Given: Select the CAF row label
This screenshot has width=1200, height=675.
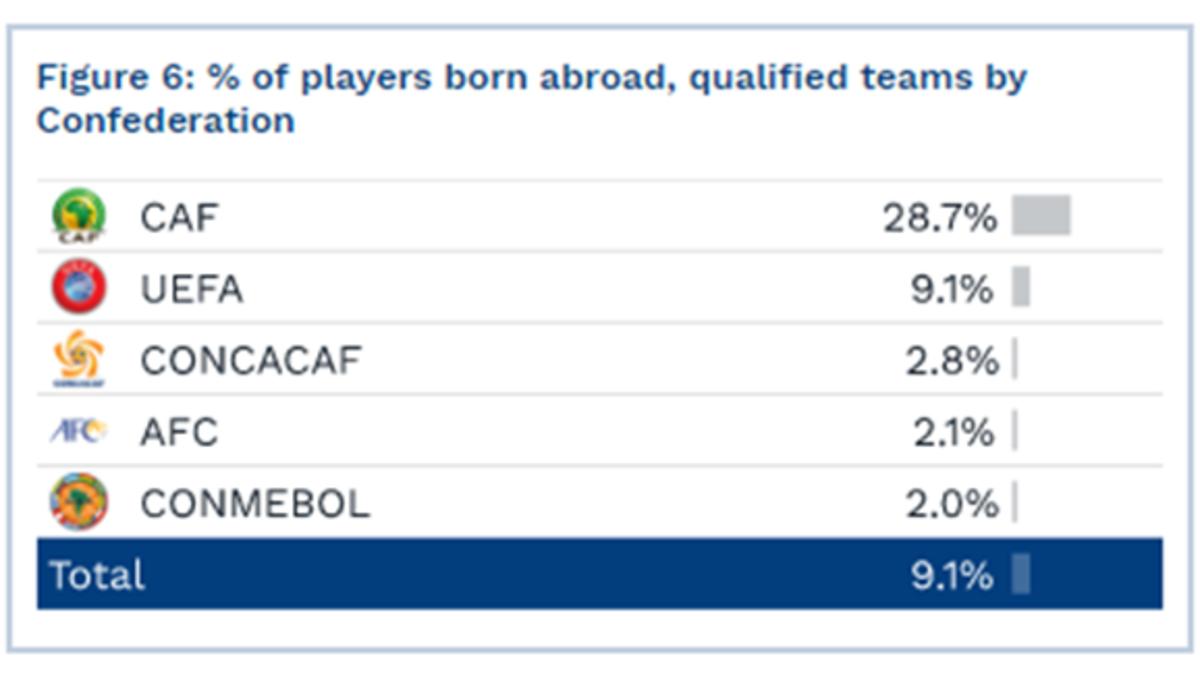Looking at the screenshot, I should [x=179, y=217].
